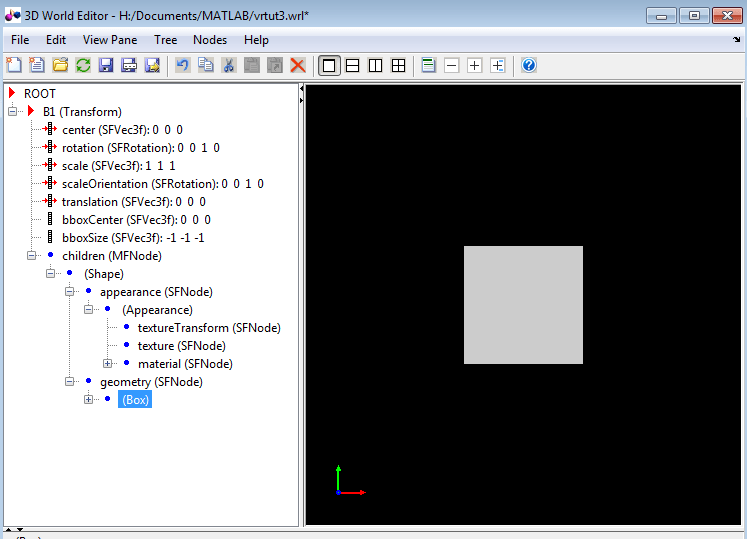The width and height of the screenshot is (747, 539).
Task: Collapse the children (MFNode) branch
Action: click(31, 255)
